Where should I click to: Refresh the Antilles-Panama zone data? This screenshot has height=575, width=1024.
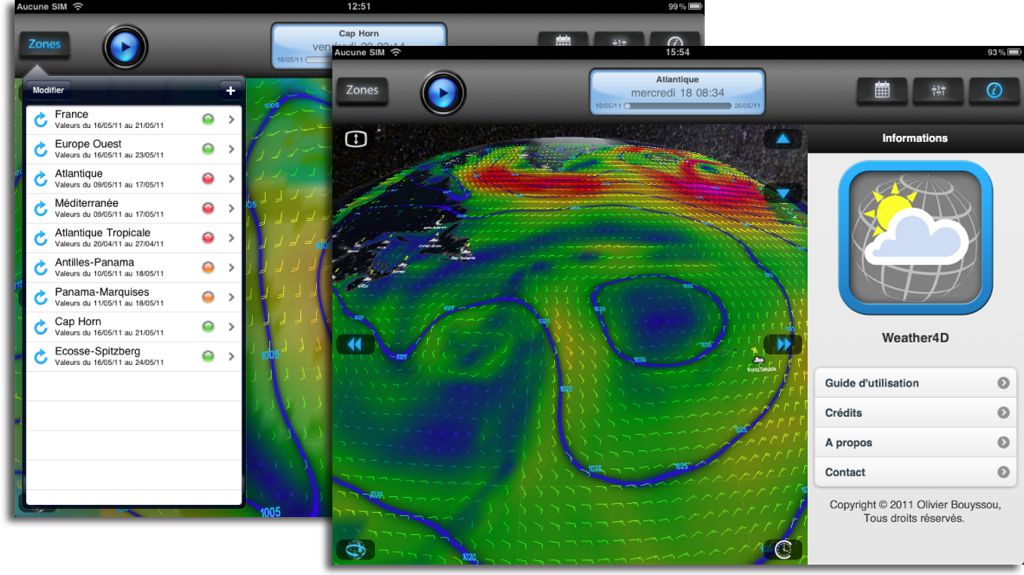[40, 267]
